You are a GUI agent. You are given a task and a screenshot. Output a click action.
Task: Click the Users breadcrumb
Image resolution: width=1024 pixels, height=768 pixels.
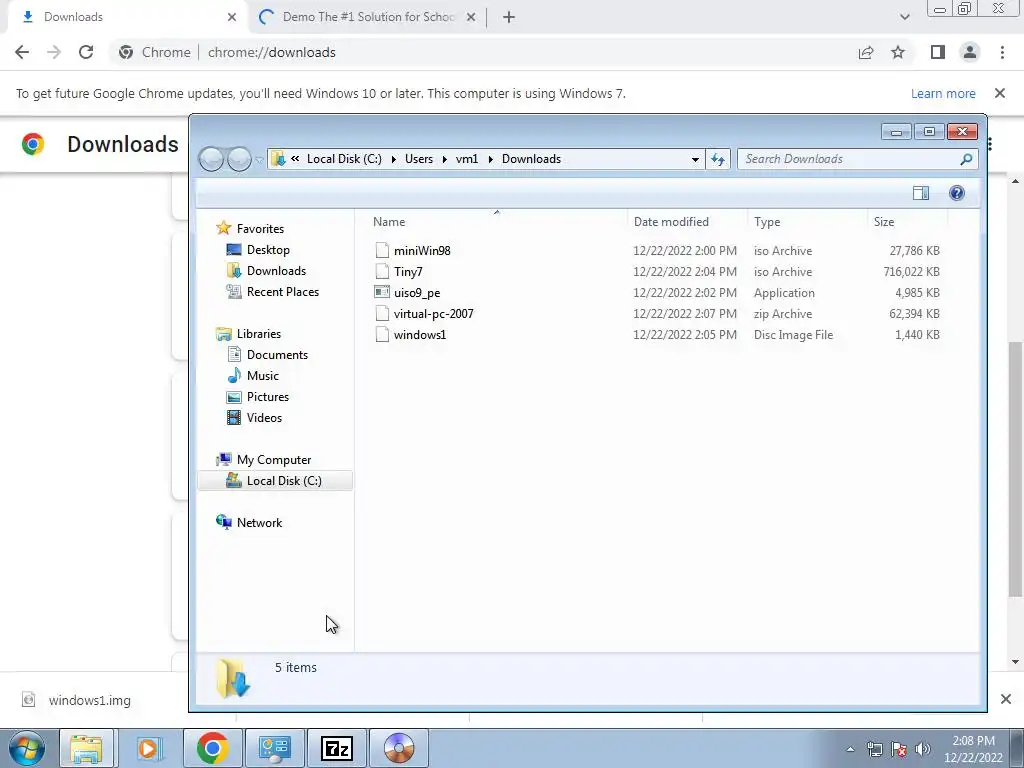419,159
